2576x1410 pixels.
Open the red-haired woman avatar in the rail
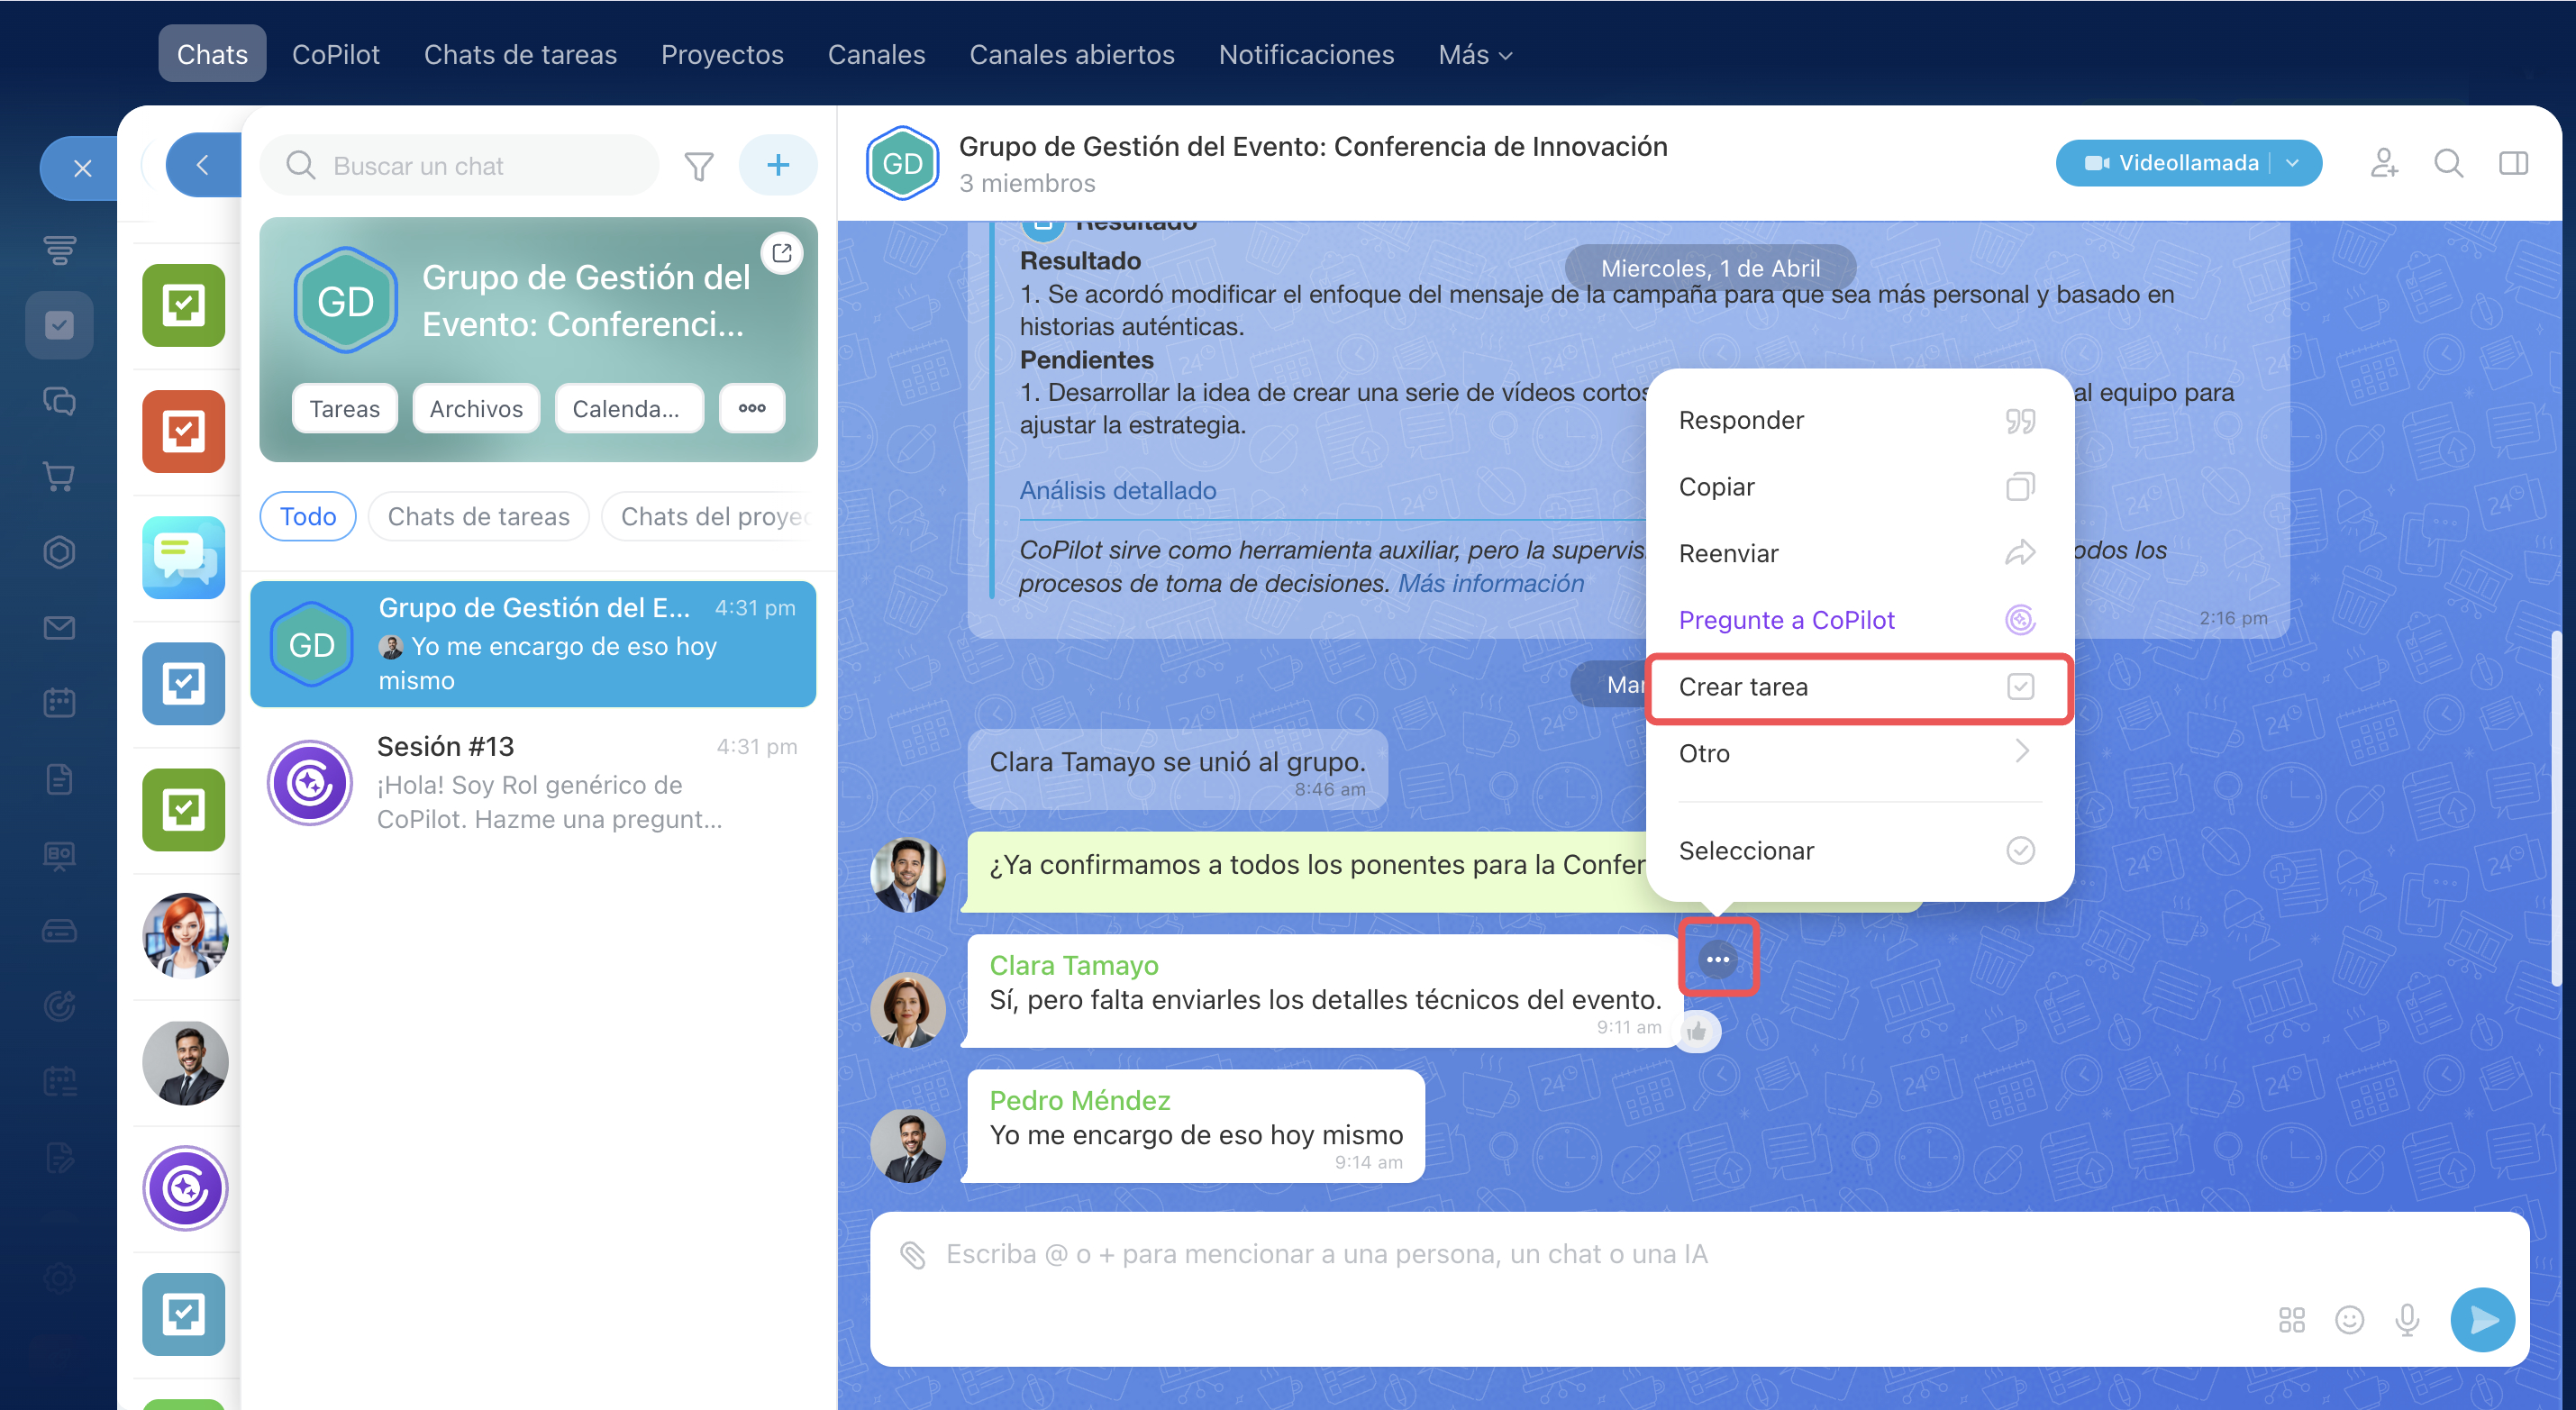tap(185, 935)
